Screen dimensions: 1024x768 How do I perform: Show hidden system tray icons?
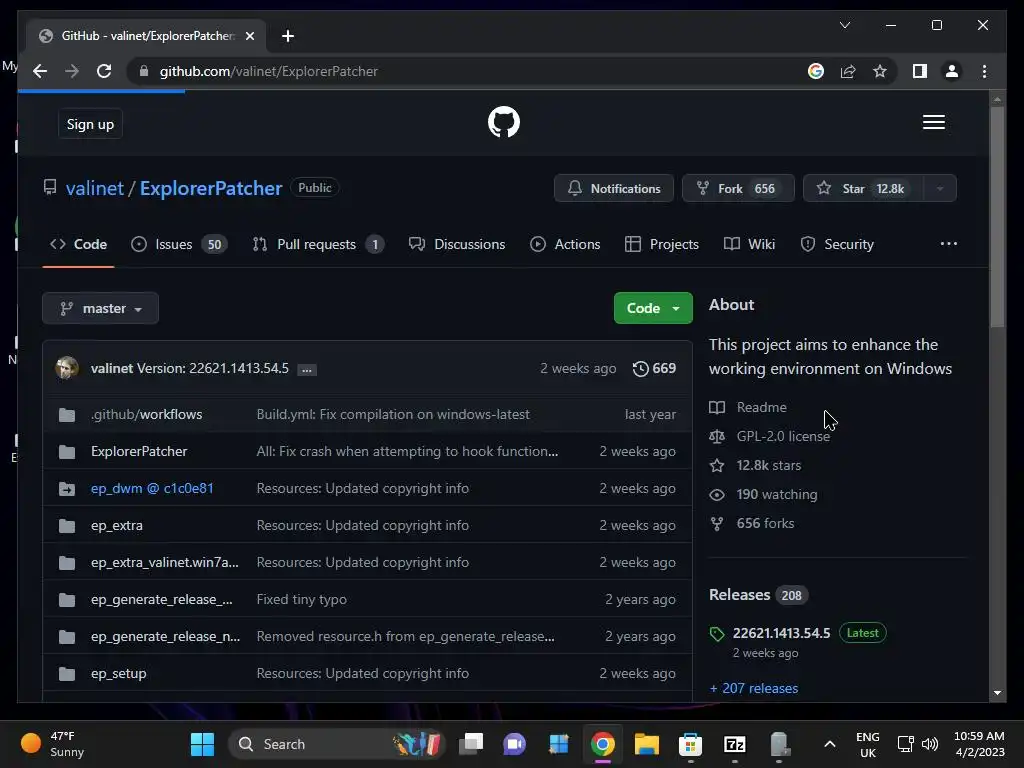[x=829, y=744]
